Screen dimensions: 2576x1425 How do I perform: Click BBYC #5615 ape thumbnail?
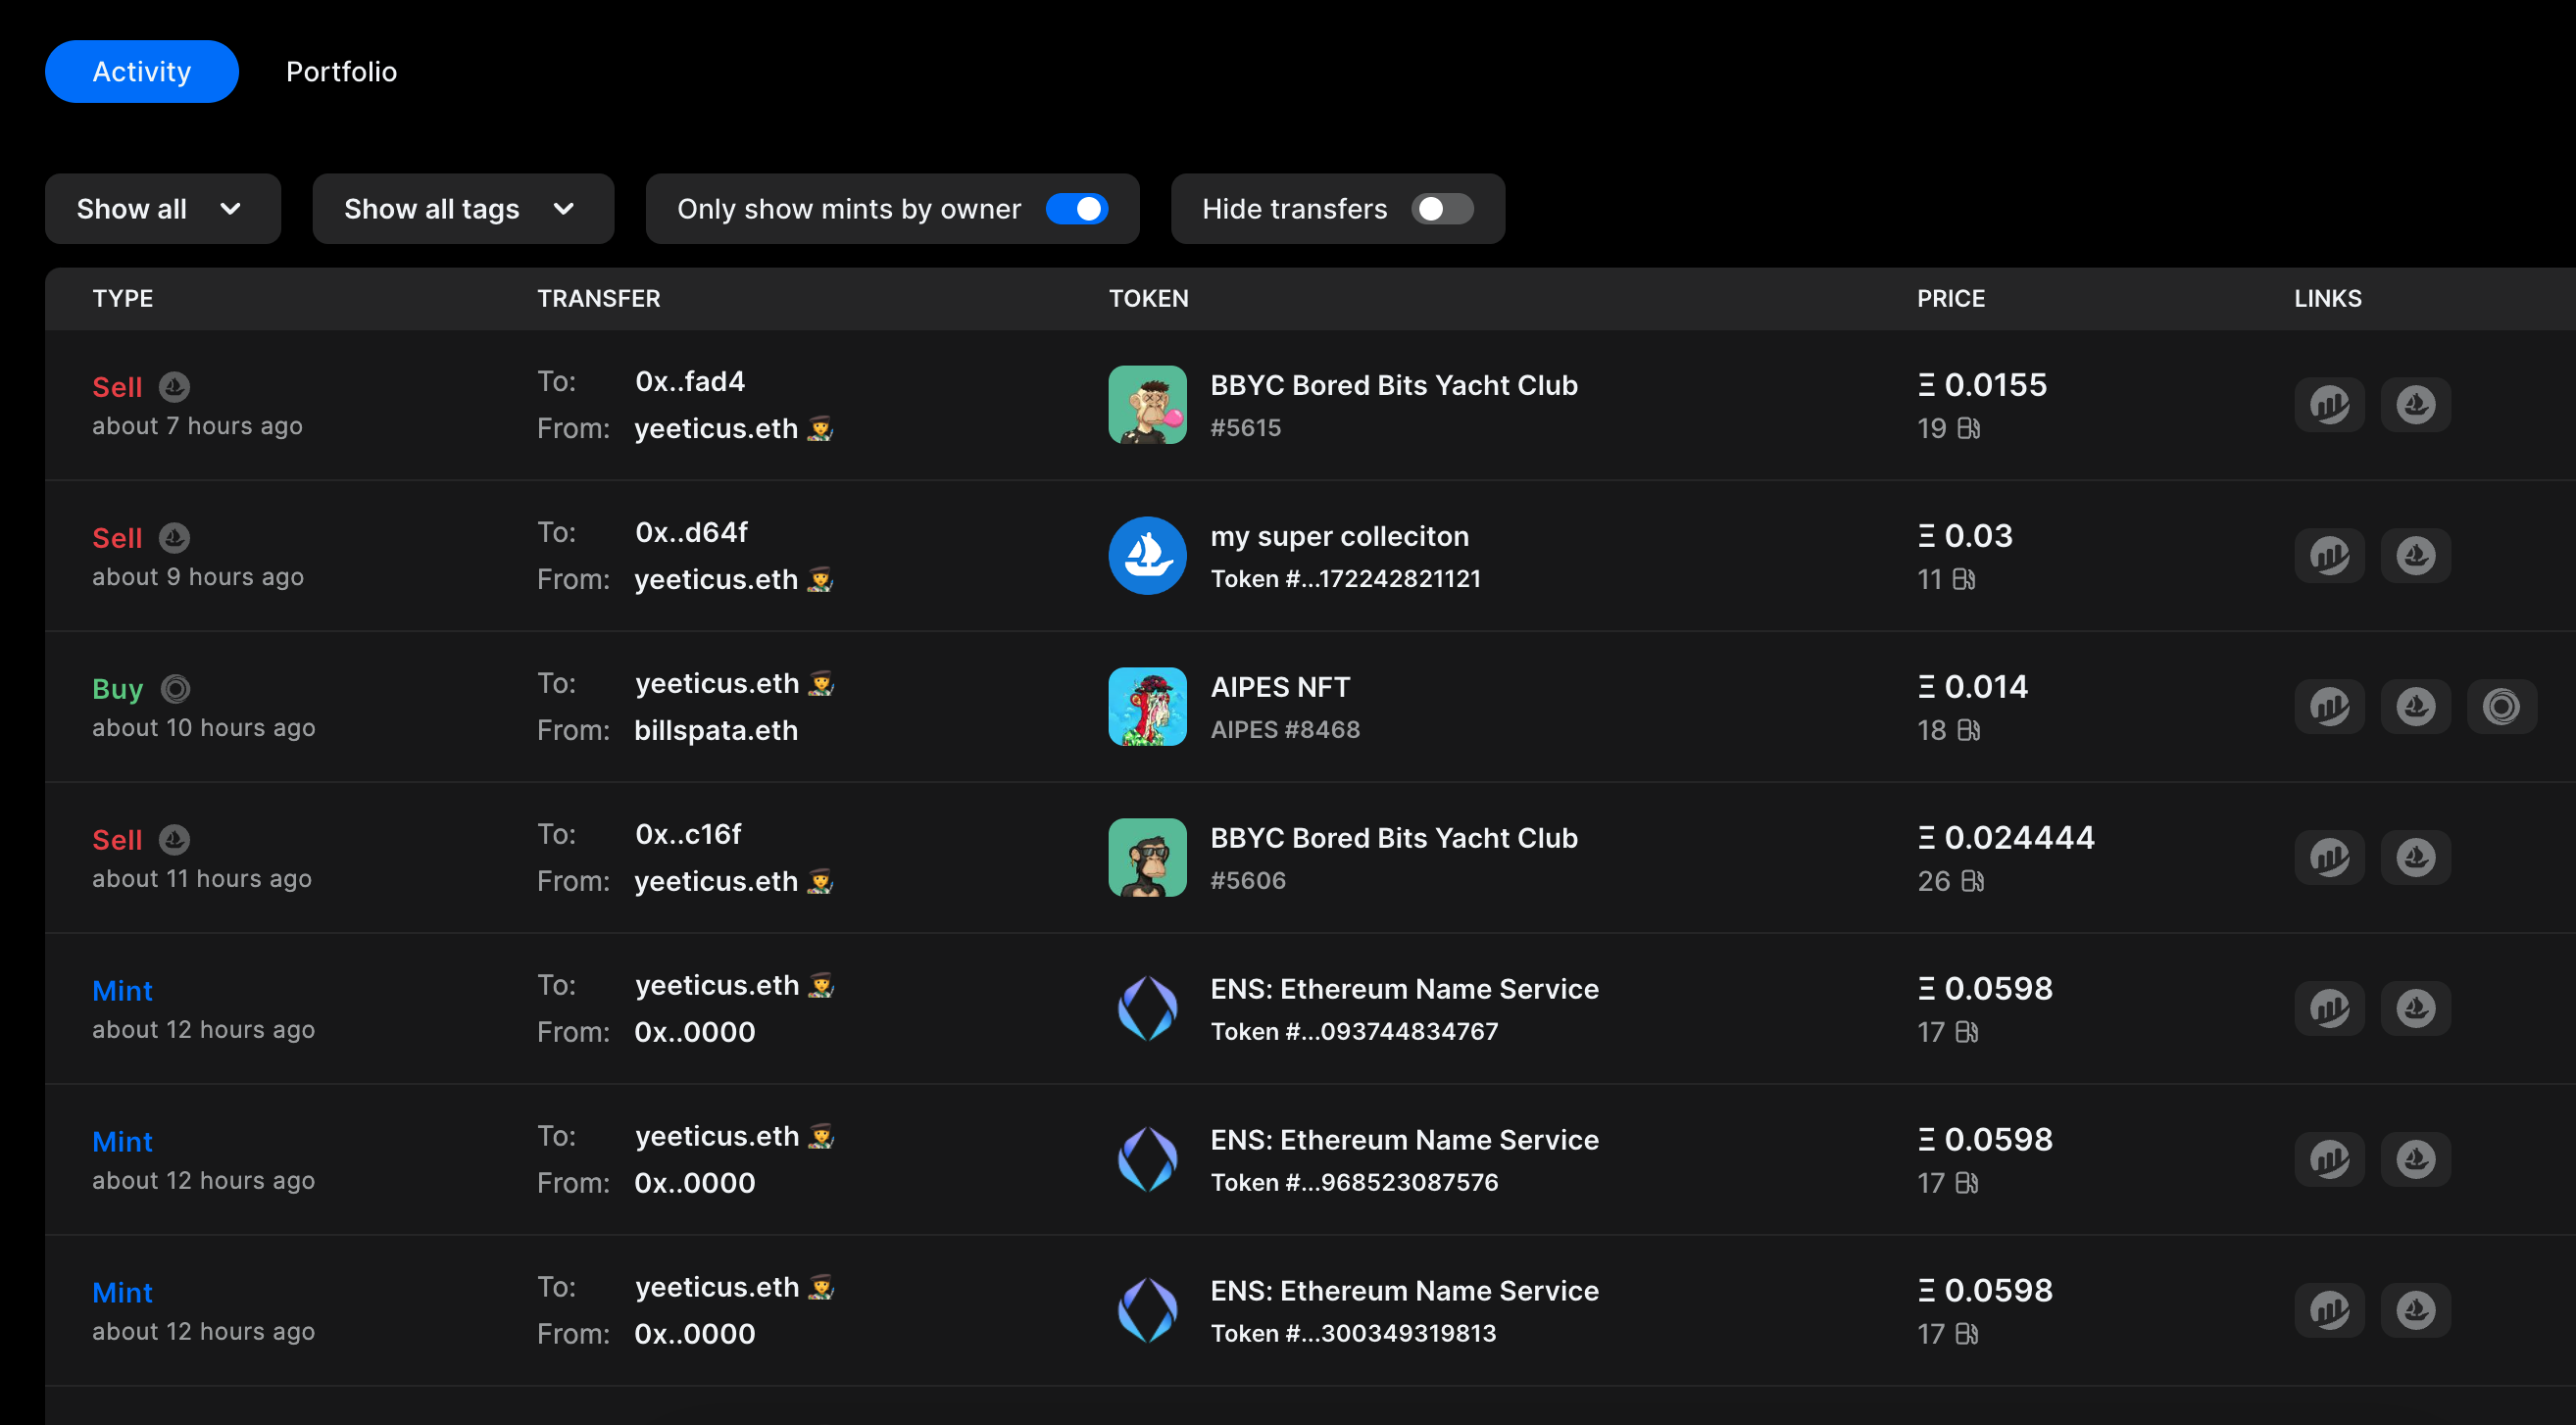click(x=1147, y=405)
